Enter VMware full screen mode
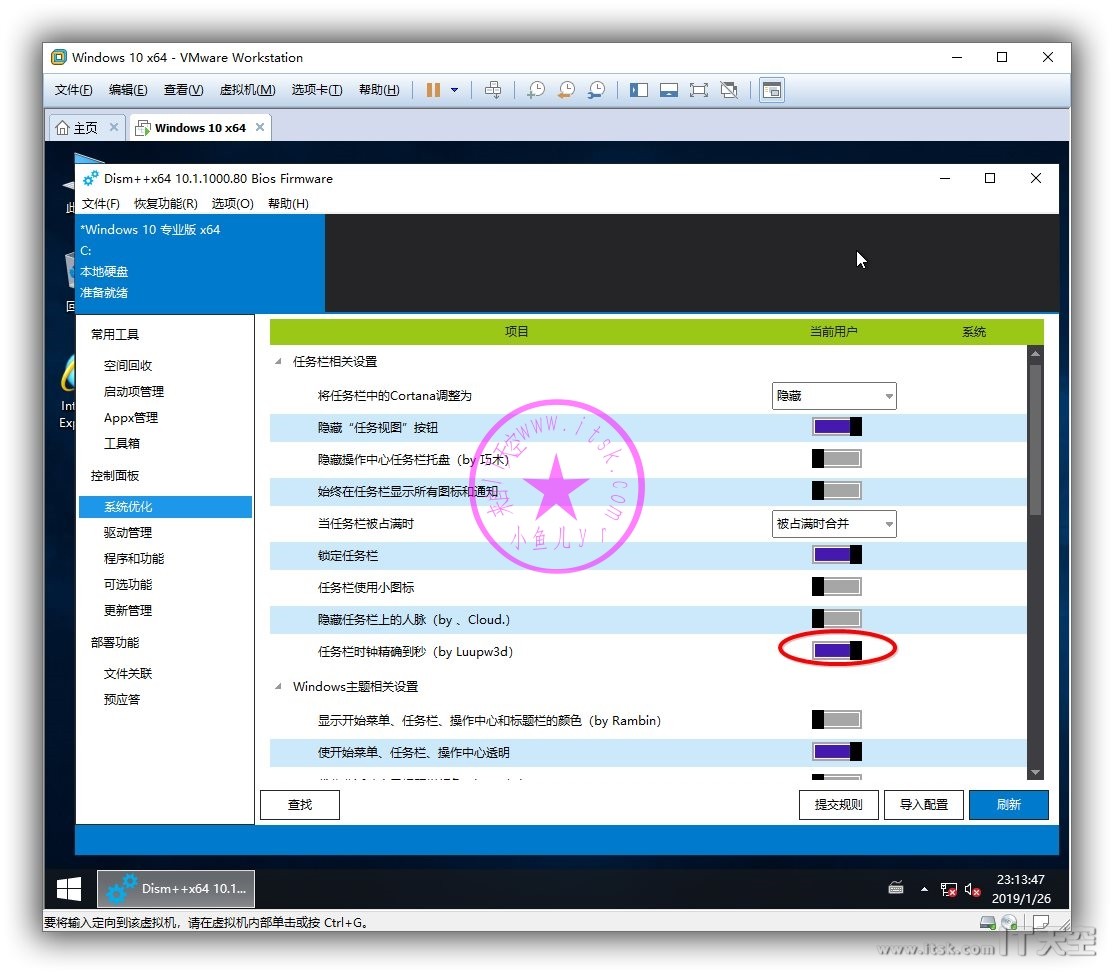This screenshot has width=1114, height=974. point(698,90)
